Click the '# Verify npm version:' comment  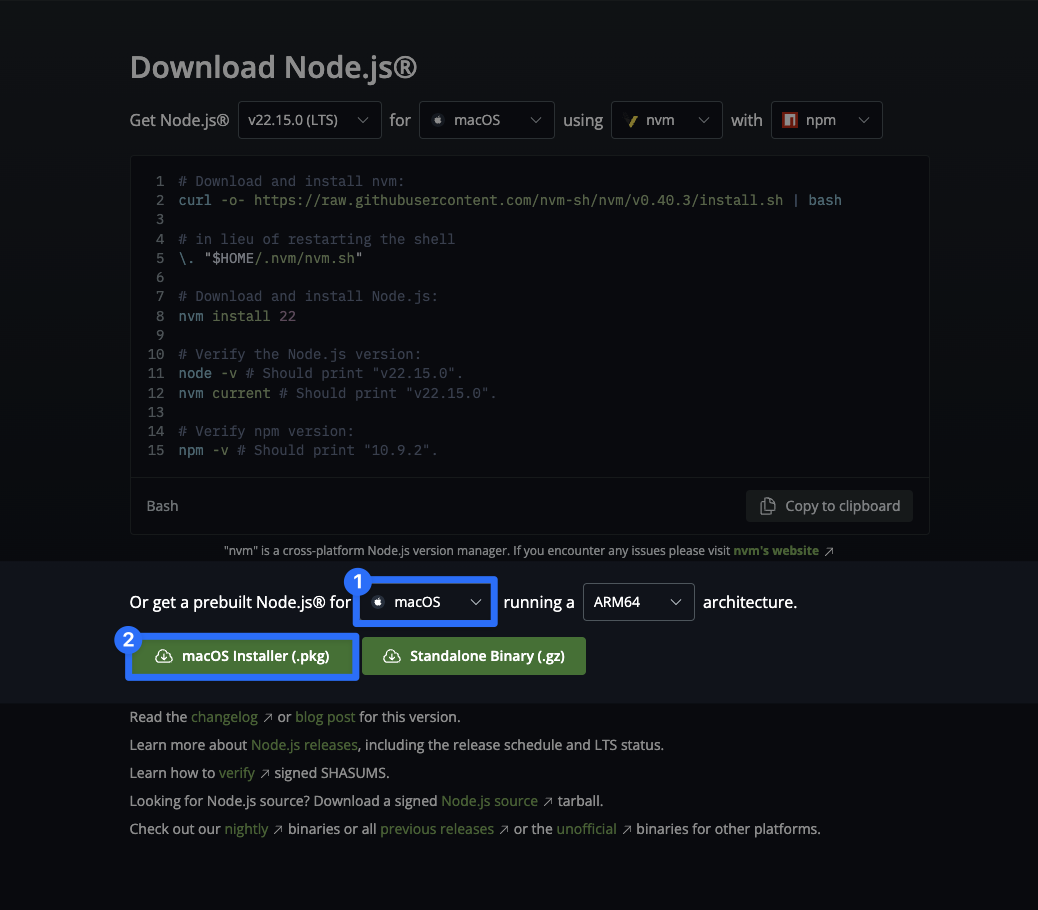point(266,431)
